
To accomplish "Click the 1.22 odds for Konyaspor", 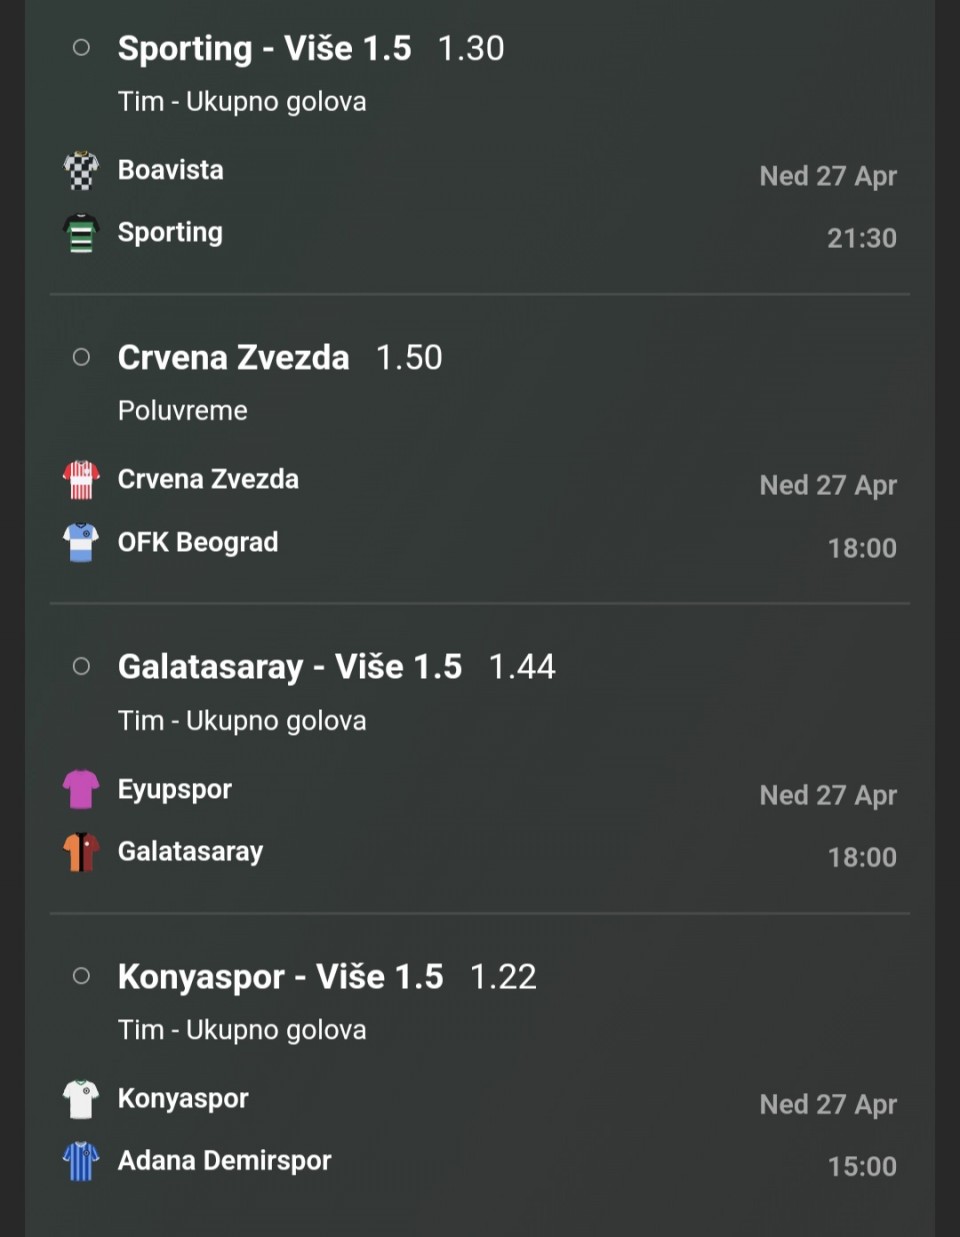I will [503, 977].
